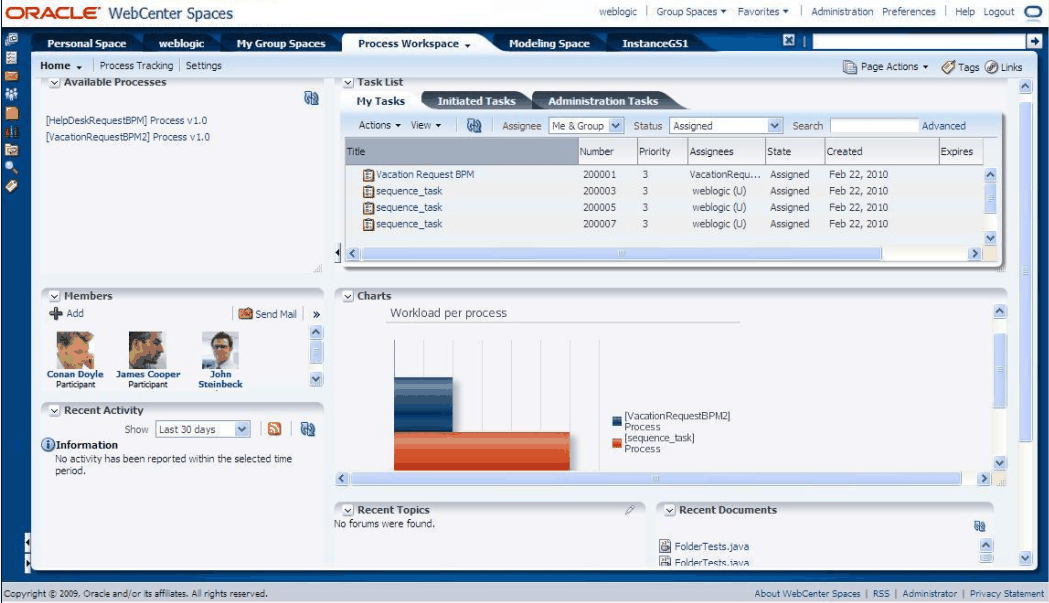Screen dimensions: 1049x603
Task: Switch to InstanceGS1 tab
Action: (x=655, y=44)
